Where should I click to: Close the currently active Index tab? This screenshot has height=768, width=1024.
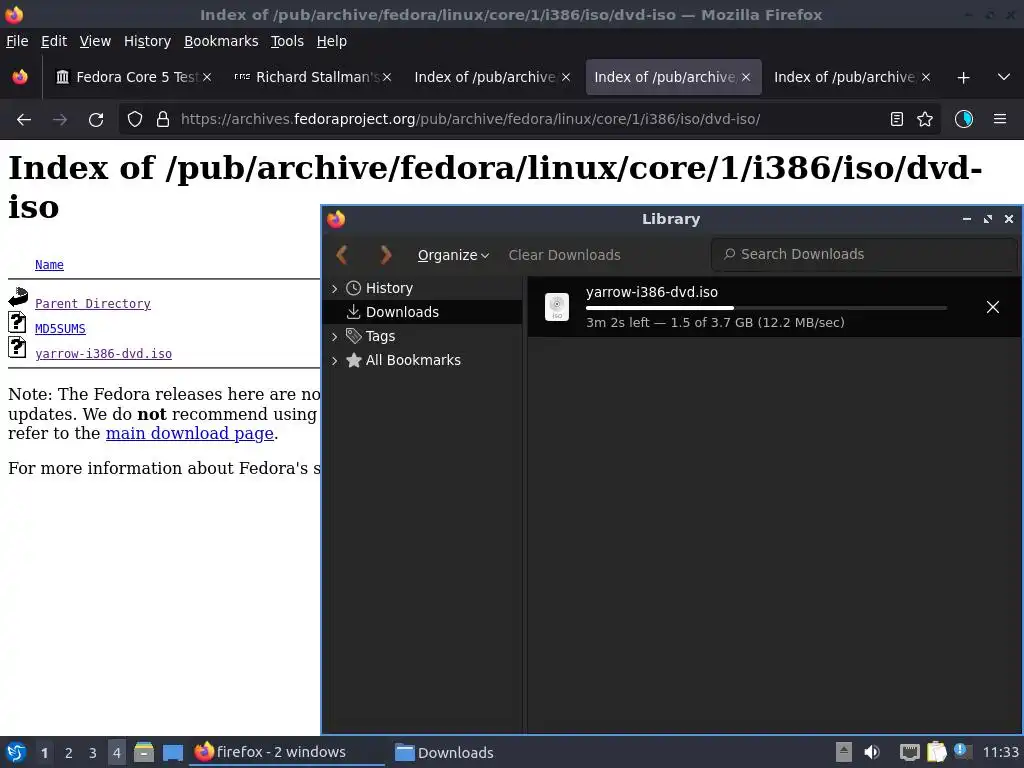[746, 77]
